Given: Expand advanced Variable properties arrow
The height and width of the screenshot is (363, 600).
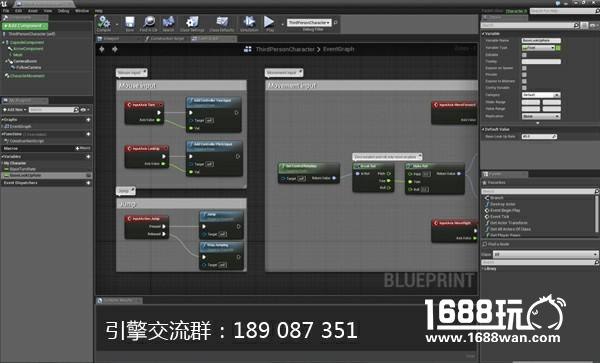Looking at the screenshot, I should point(538,123).
